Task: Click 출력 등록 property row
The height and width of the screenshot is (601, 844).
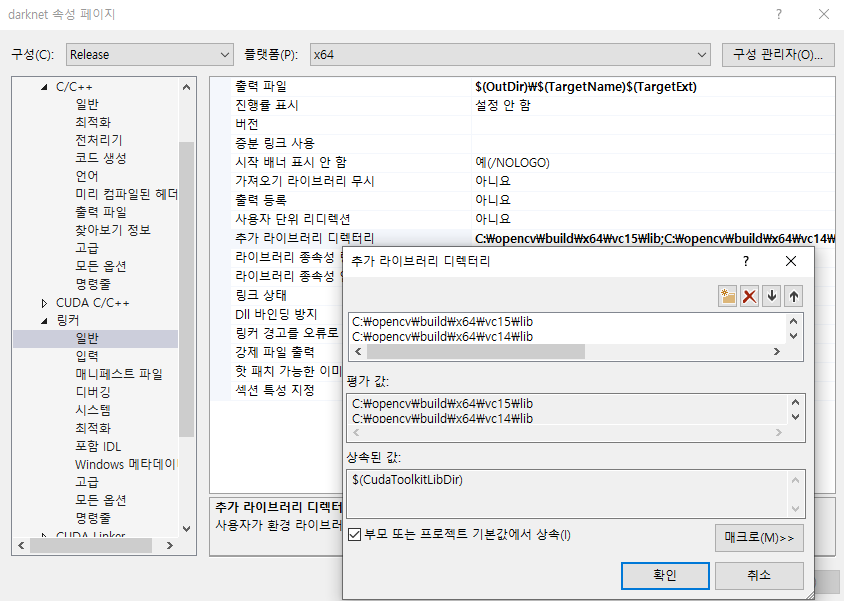Action: coord(522,200)
